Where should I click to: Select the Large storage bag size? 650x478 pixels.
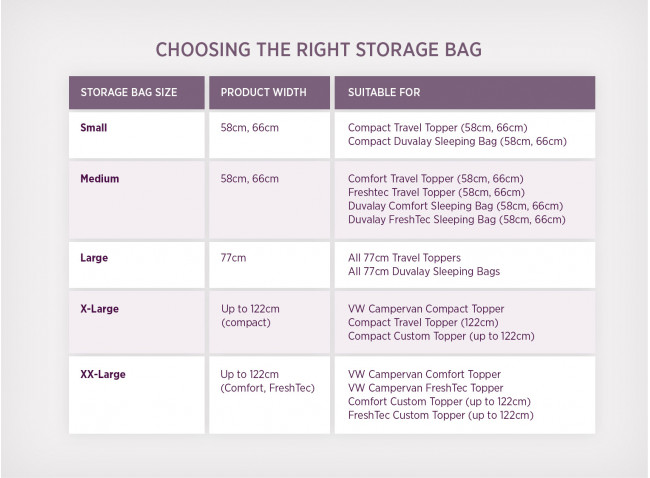coord(94,258)
